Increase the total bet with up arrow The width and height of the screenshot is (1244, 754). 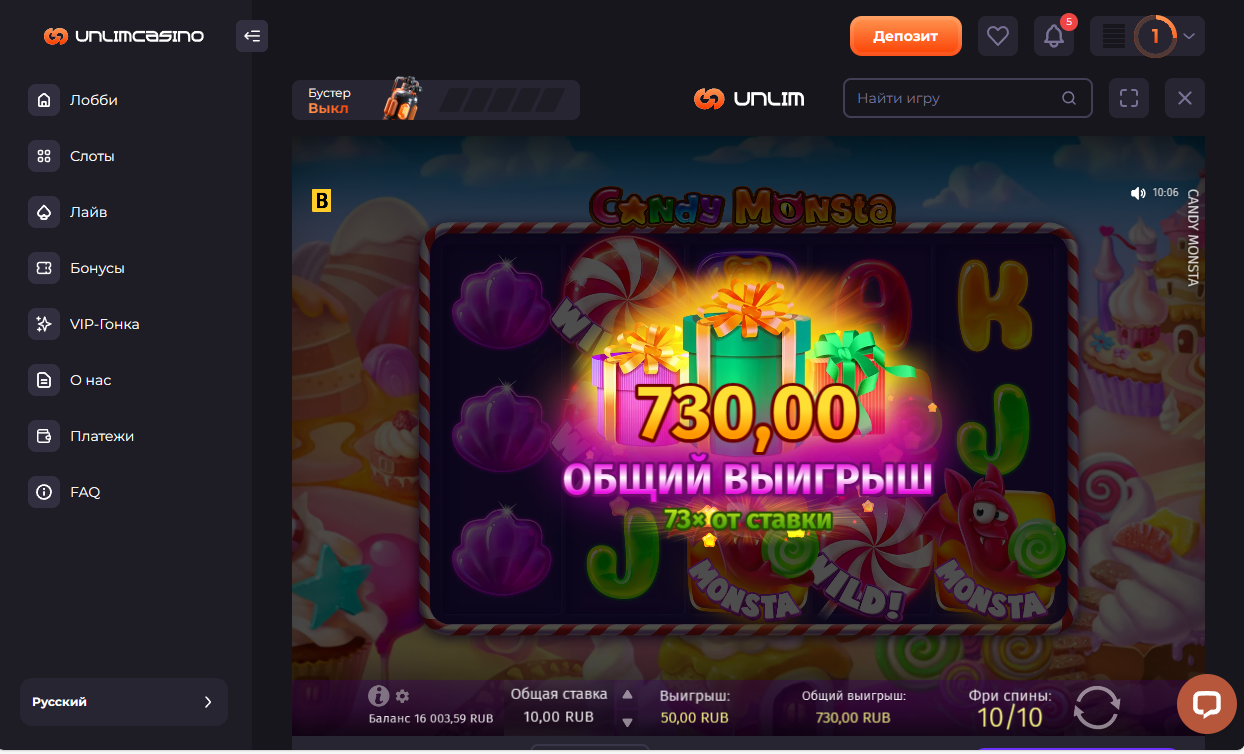pyautogui.click(x=628, y=694)
